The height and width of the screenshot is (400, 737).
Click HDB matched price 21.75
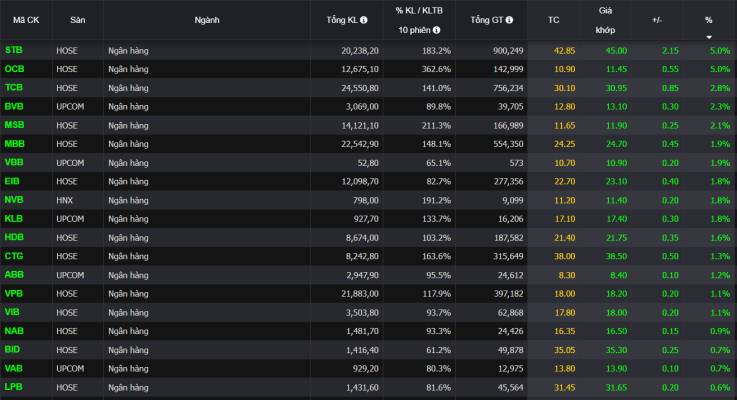point(616,238)
